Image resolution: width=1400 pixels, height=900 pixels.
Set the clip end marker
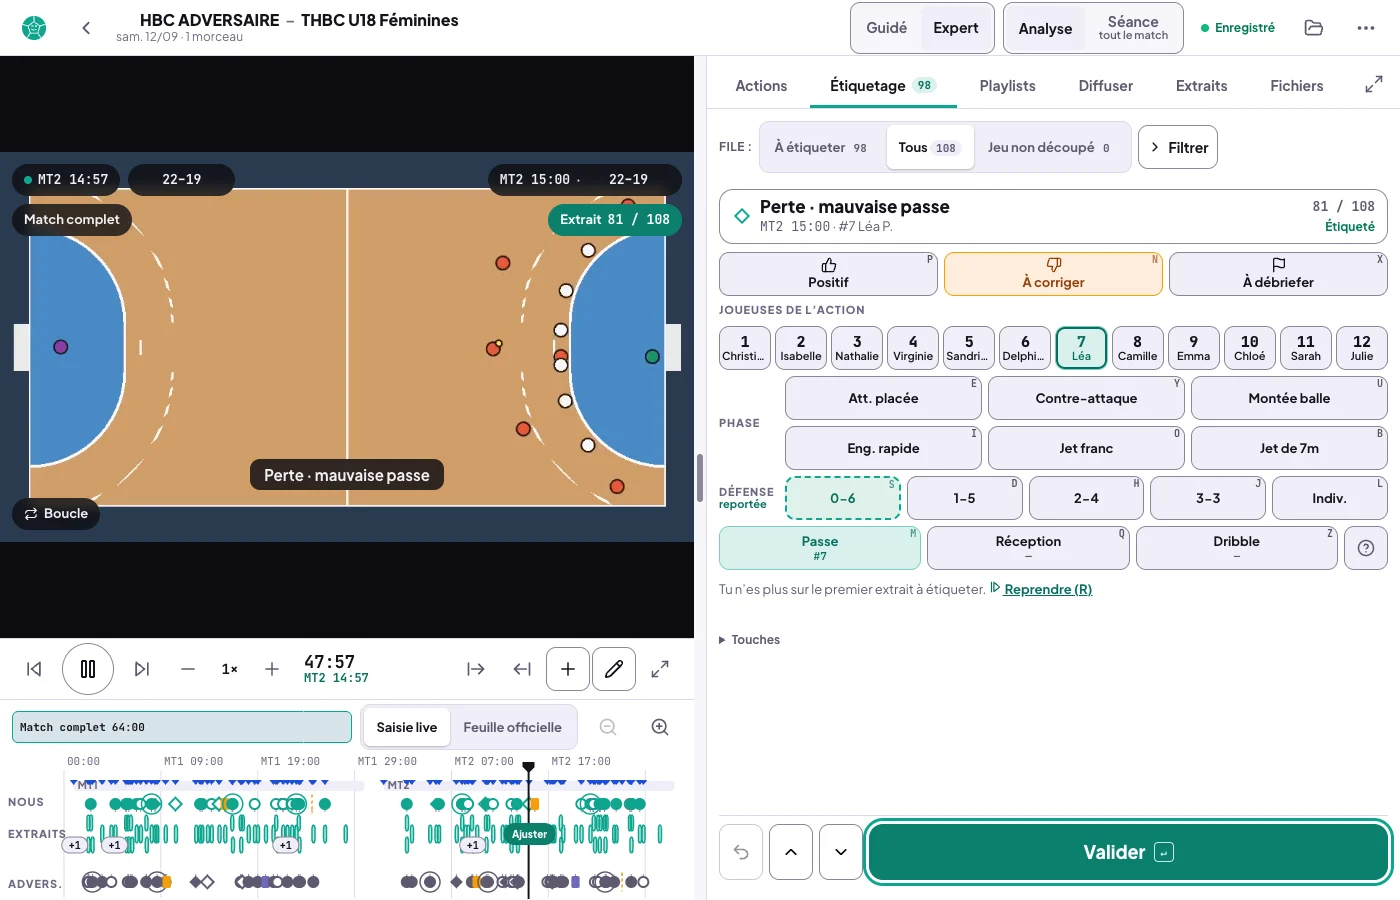(x=522, y=669)
